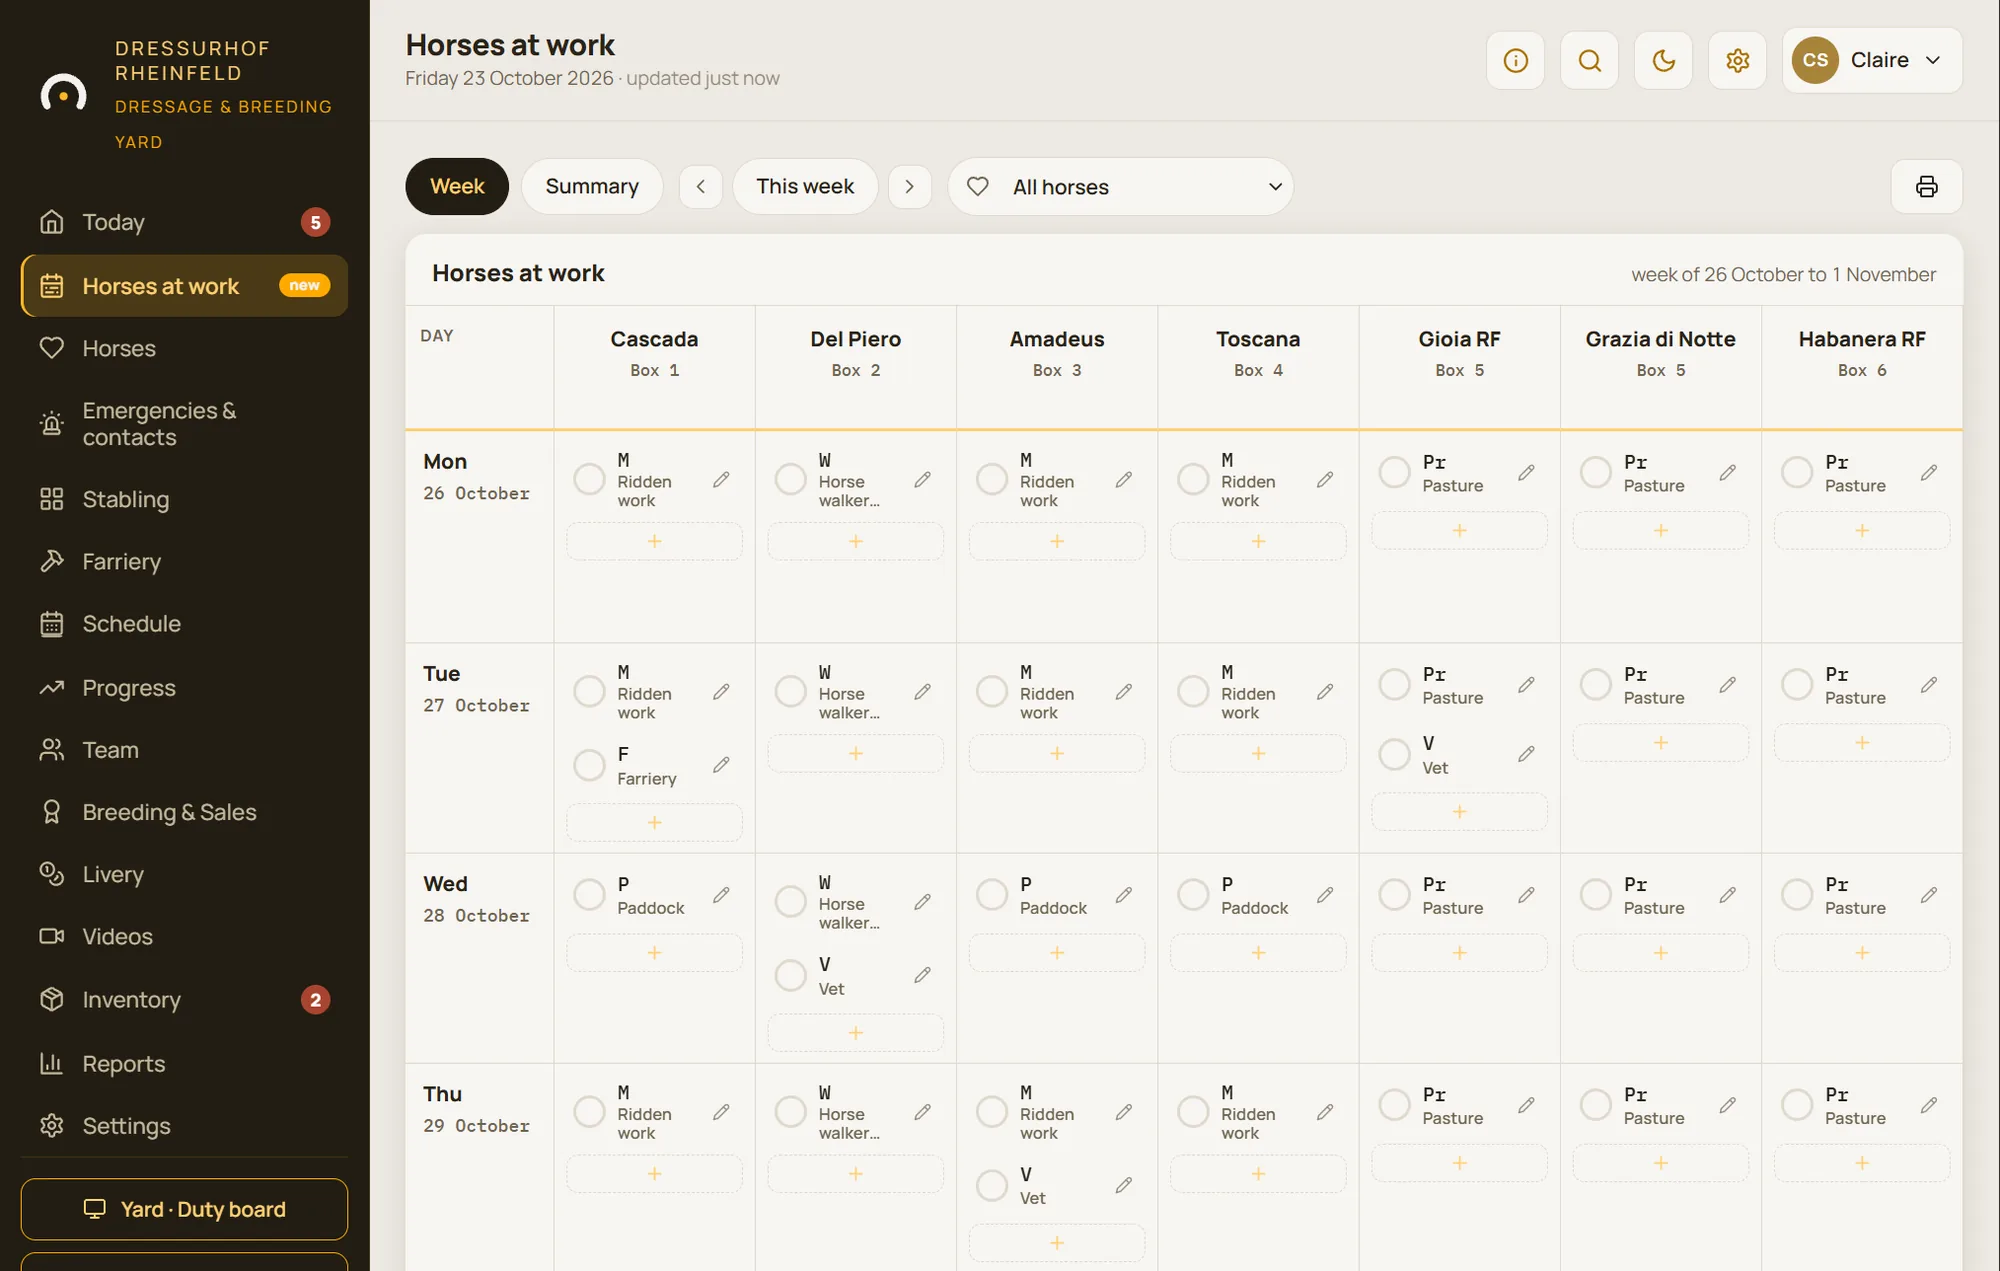Switch to the Summary view tab

tap(592, 186)
